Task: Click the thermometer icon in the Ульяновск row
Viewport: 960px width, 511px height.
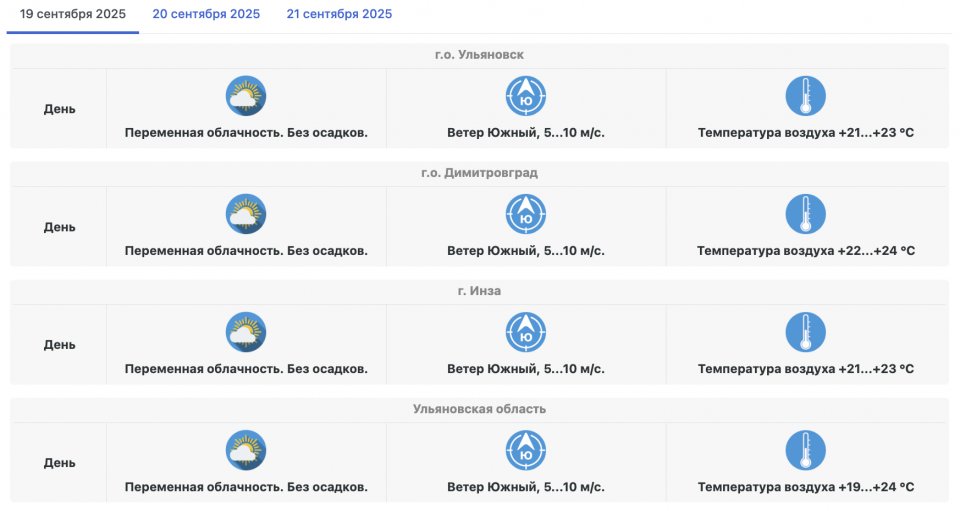Action: click(805, 96)
